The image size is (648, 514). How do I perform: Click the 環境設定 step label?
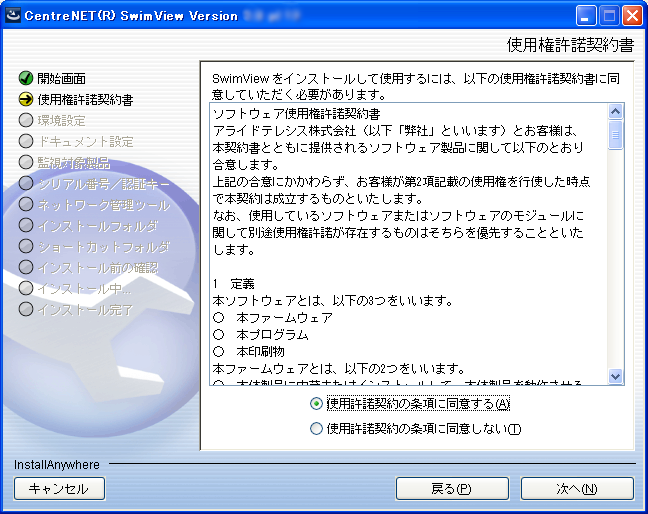(x=62, y=121)
